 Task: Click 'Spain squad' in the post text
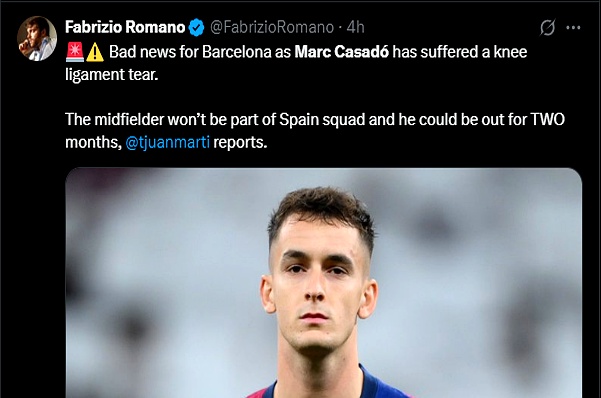pyautogui.click(x=322, y=120)
